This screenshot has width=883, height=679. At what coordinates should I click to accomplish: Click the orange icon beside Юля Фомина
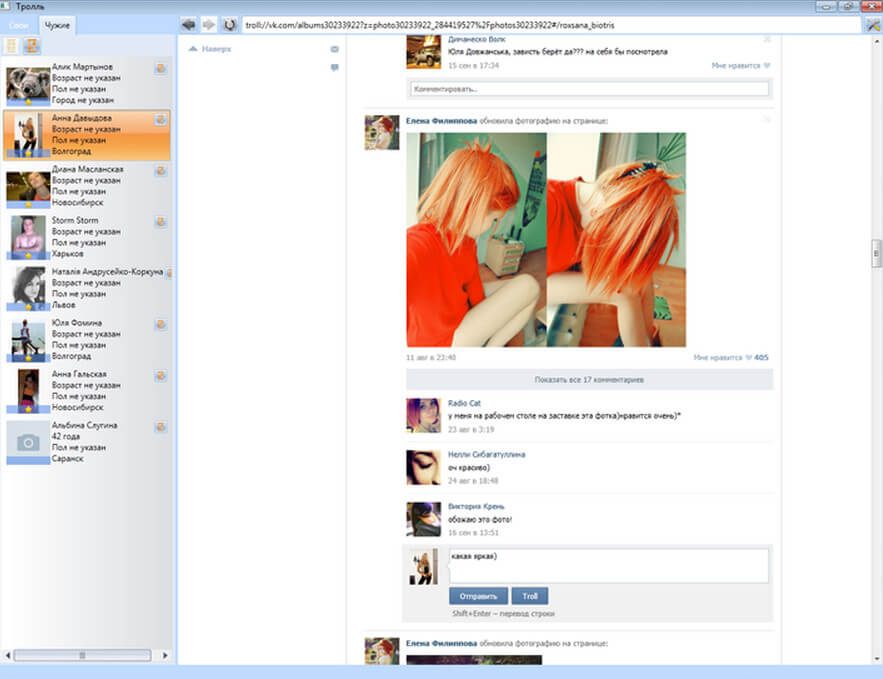(160, 324)
